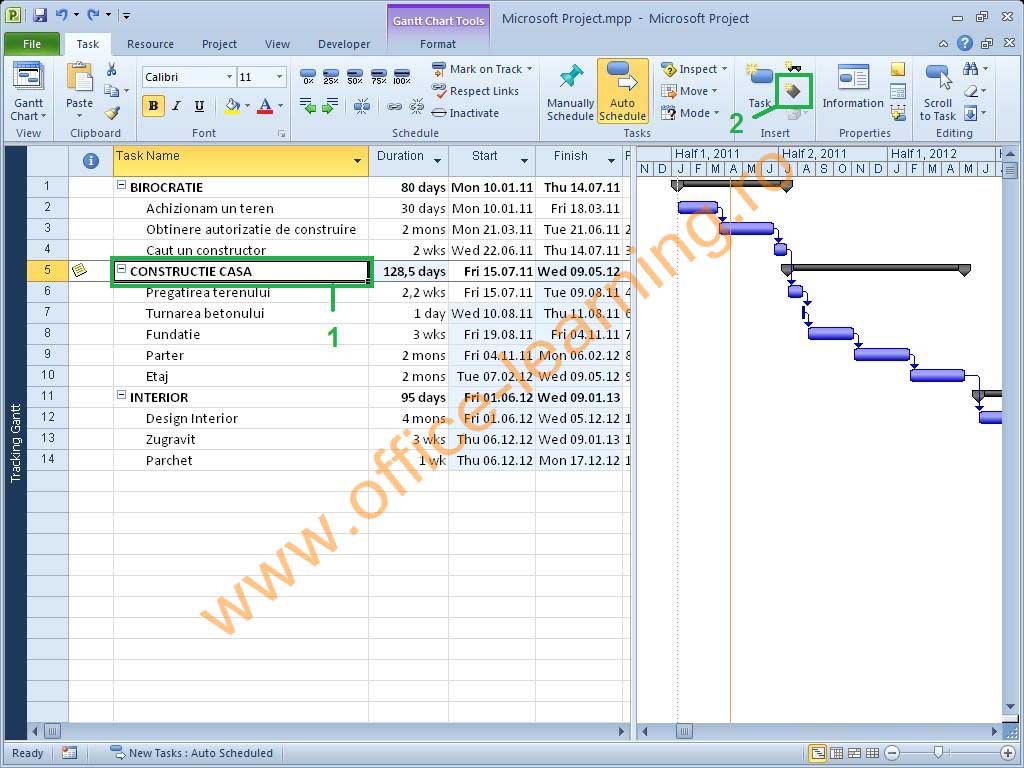Open the File tab

(32, 44)
